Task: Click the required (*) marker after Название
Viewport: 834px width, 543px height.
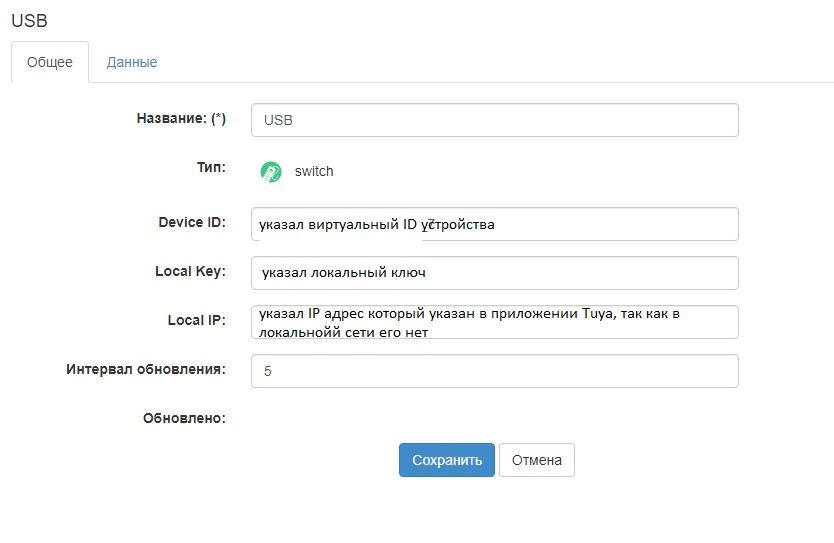Action: coord(218,118)
